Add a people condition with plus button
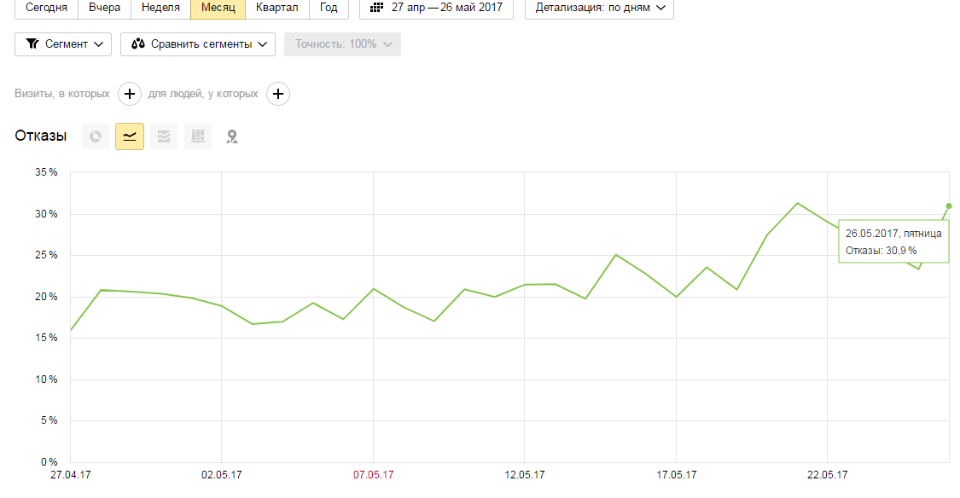 coord(278,94)
